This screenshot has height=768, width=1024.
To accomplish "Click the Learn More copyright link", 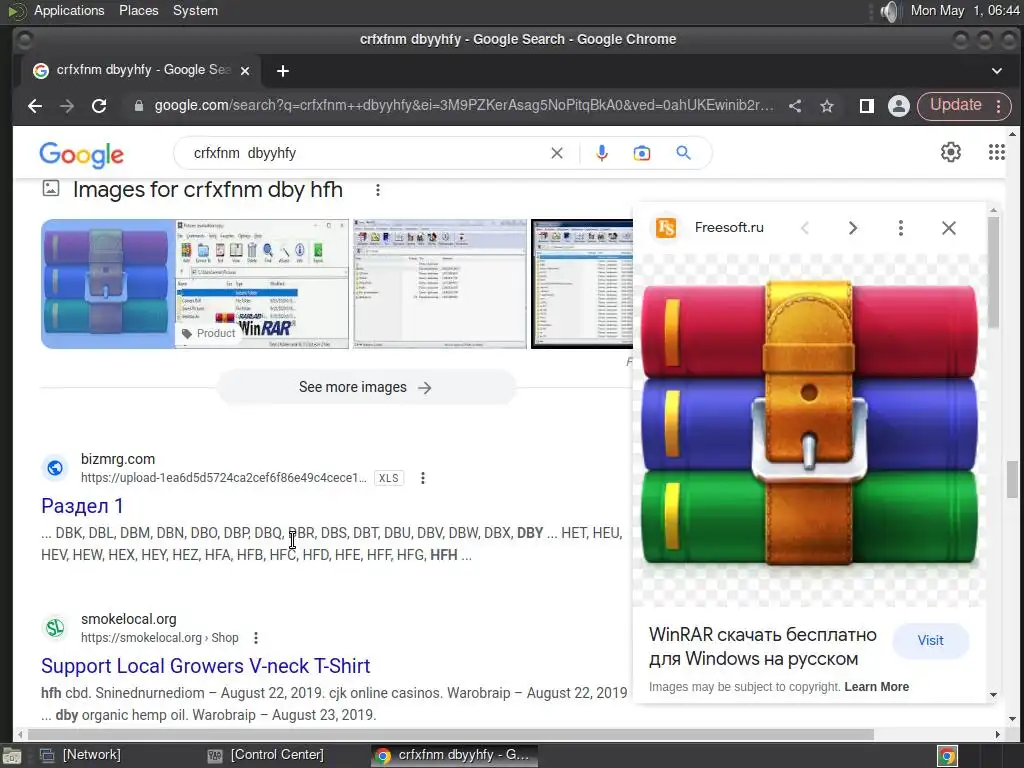I will point(876,687).
